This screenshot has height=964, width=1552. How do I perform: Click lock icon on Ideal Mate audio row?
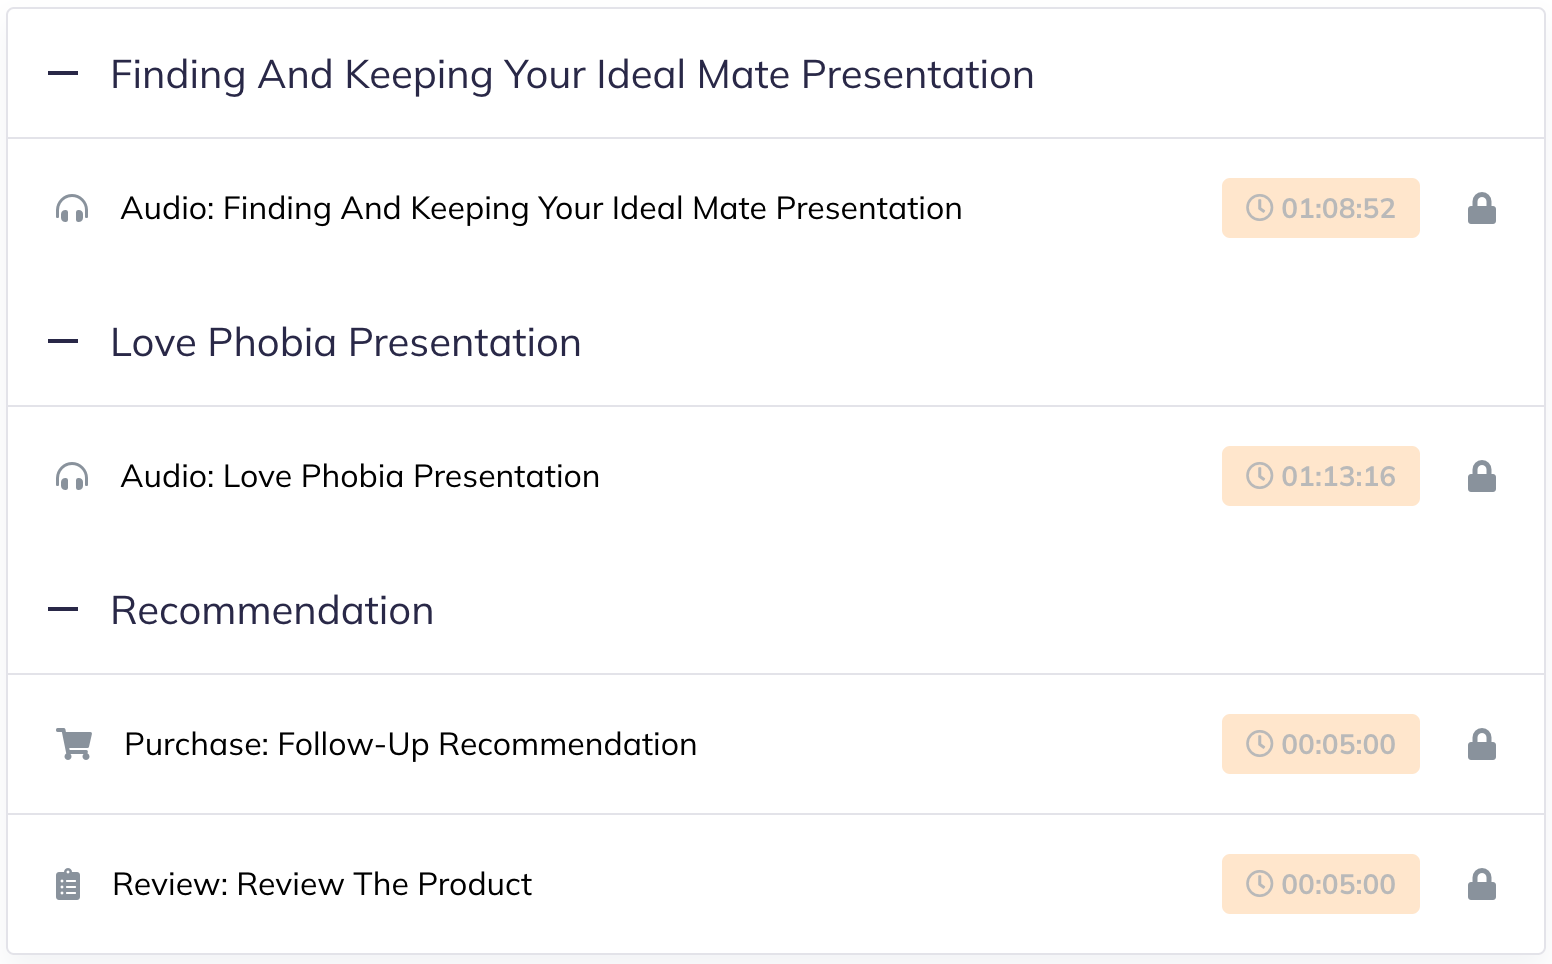point(1481,208)
